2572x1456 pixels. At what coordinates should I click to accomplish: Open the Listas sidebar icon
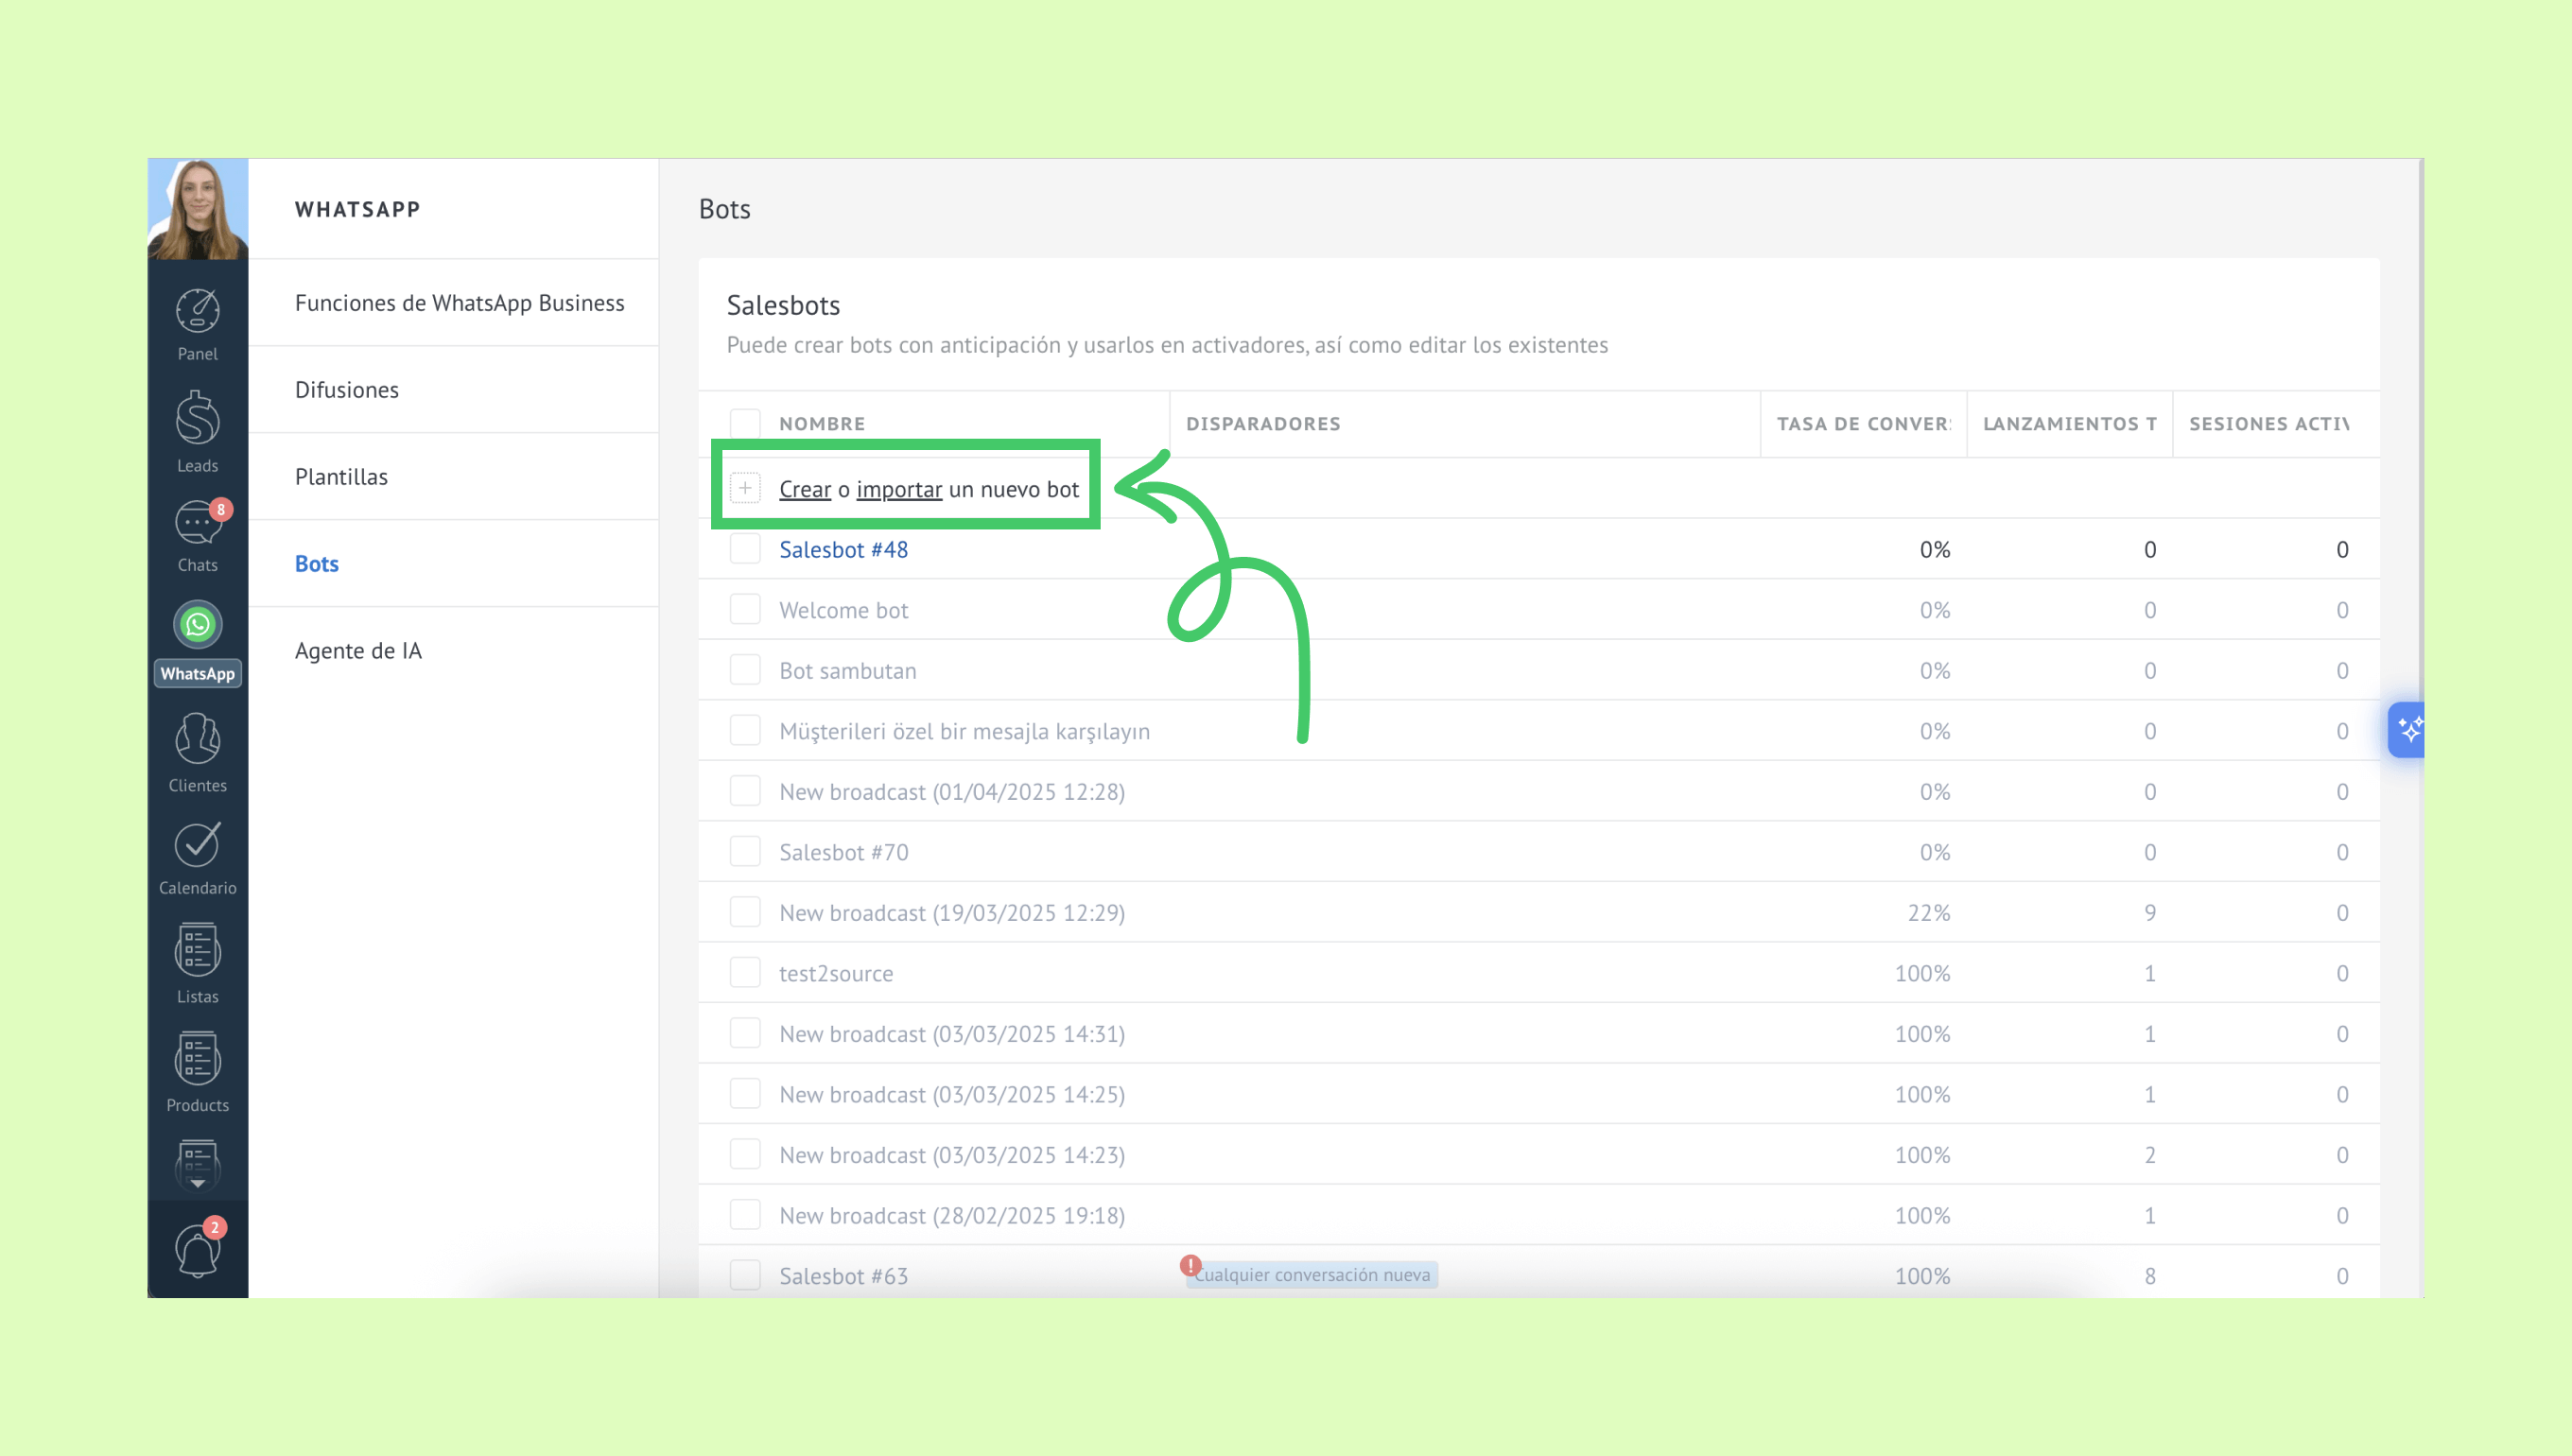point(197,950)
